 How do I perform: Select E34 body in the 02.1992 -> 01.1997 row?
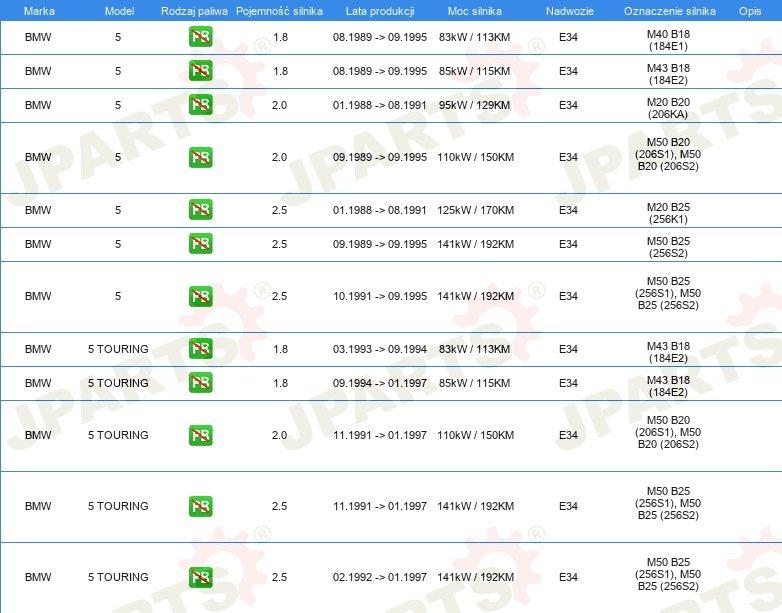[x=568, y=577]
